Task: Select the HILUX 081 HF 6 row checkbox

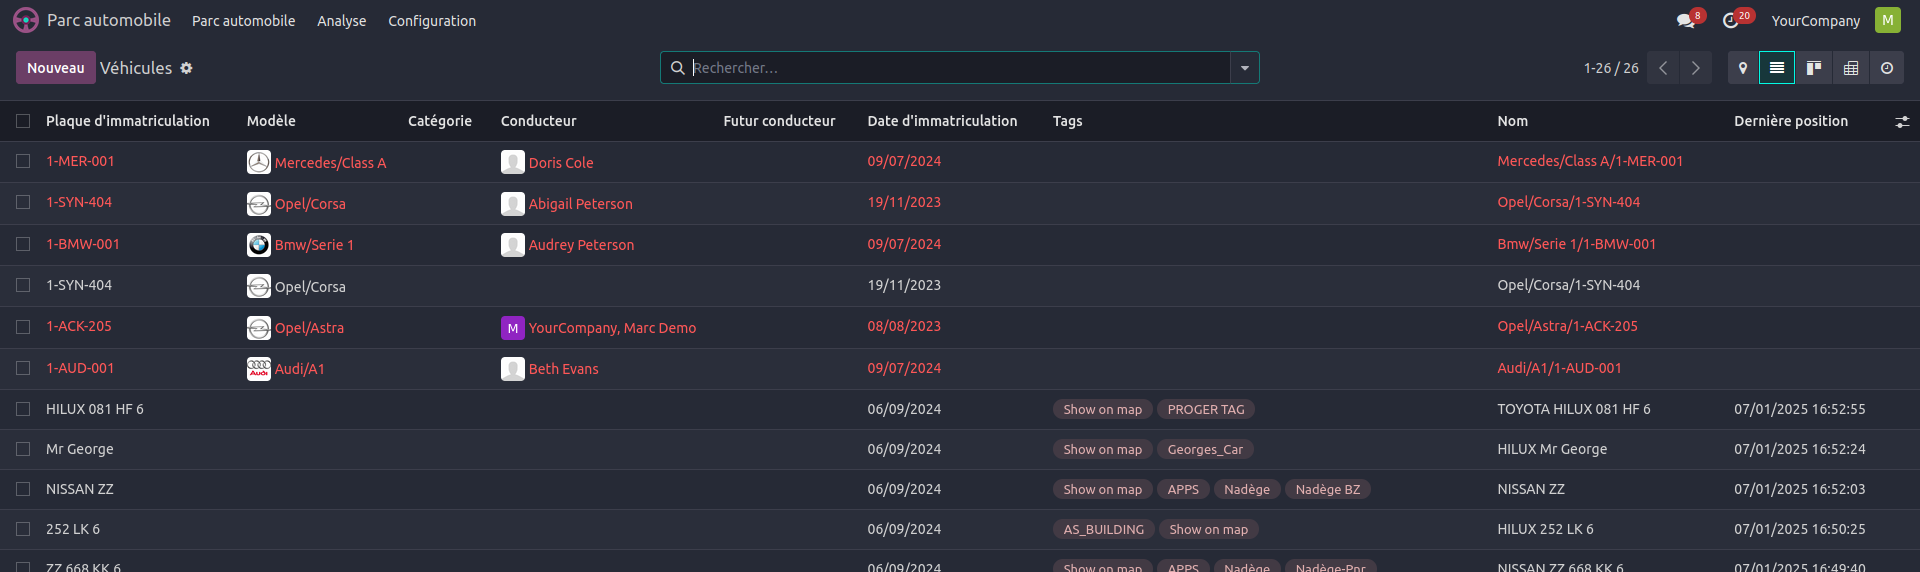Action: (x=23, y=409)
